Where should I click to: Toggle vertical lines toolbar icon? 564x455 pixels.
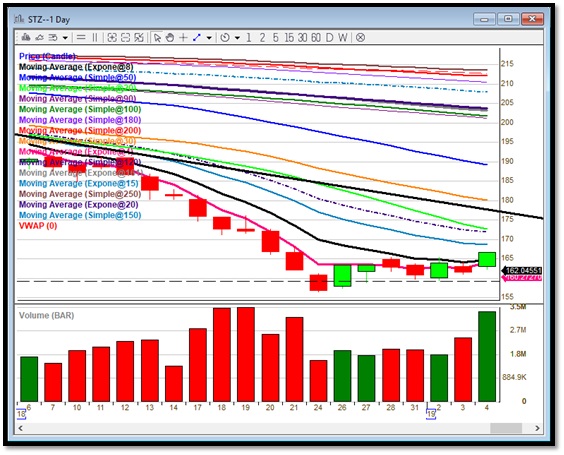pos(95,37)
